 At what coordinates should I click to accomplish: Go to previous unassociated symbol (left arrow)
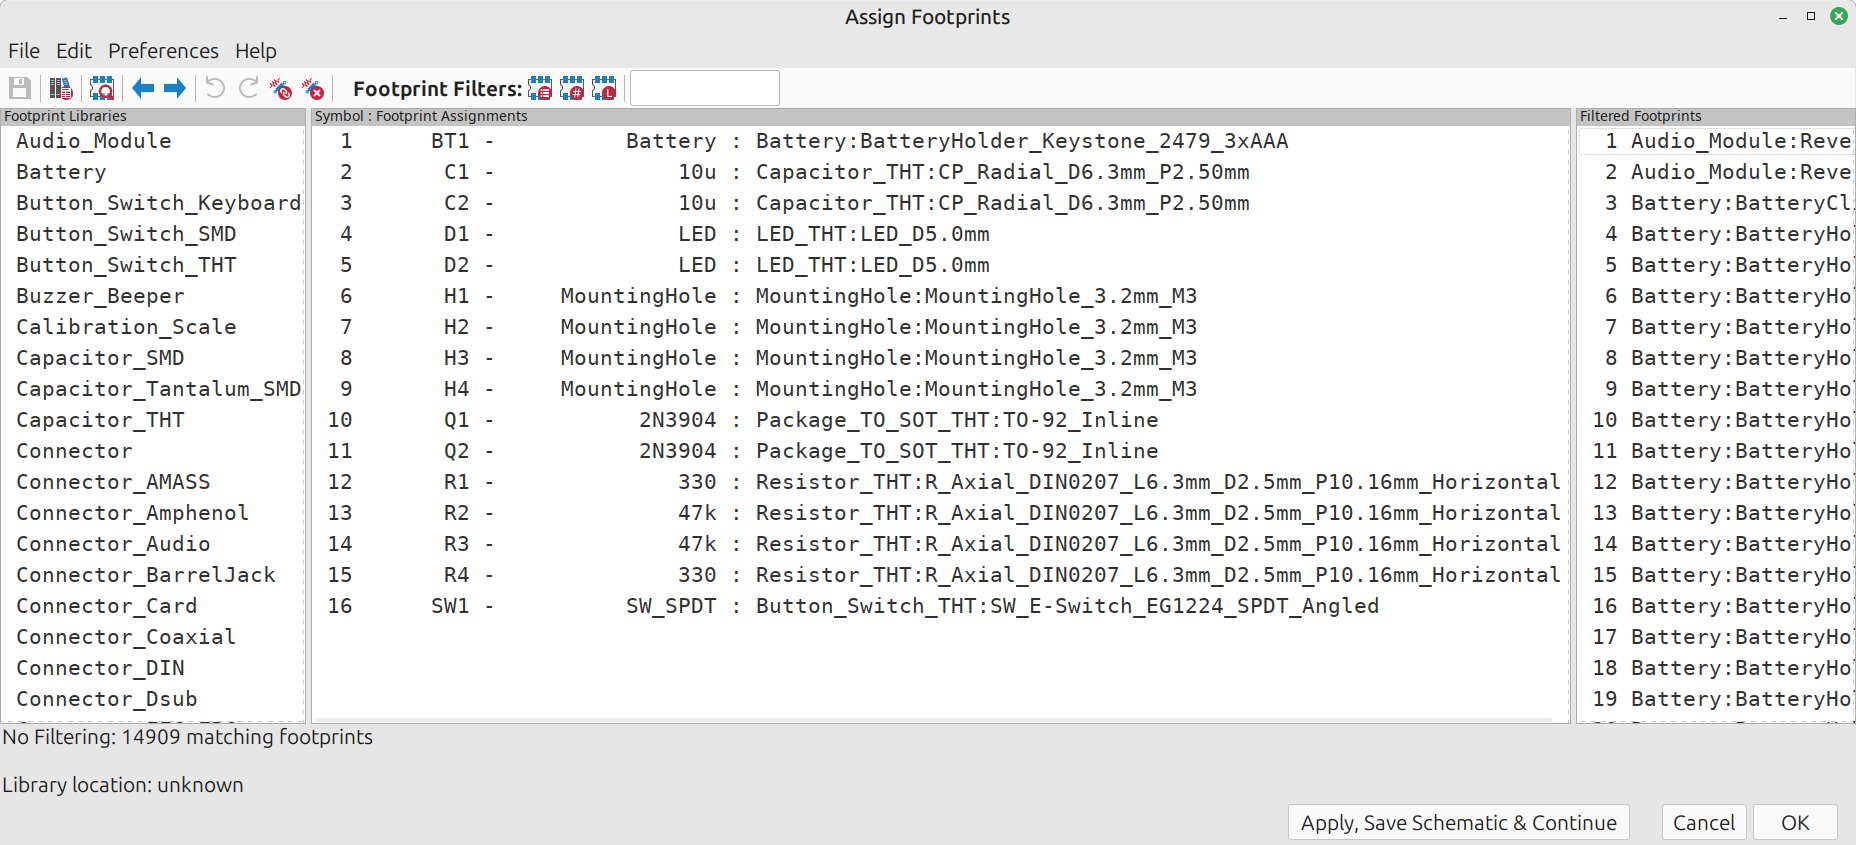pyautogui.click(x=143, y=88)
